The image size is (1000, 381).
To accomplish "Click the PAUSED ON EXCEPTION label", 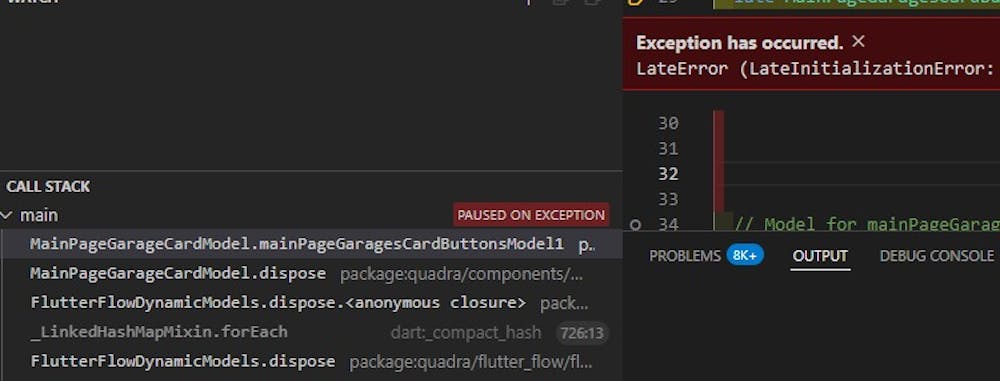I will [531, 215].
